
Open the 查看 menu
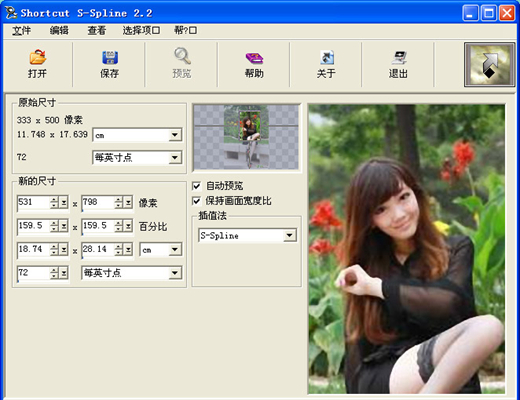[97, 31]
